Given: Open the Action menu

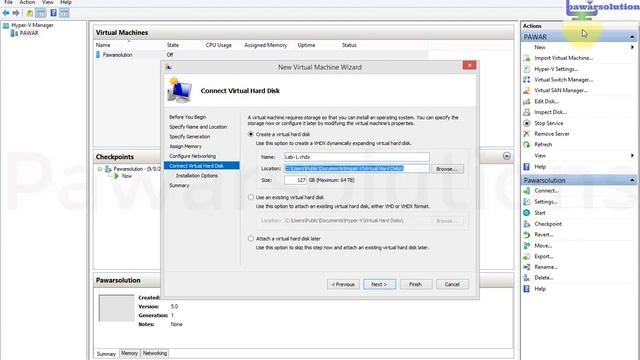Looking at the screenshot, I should (27, 2).
